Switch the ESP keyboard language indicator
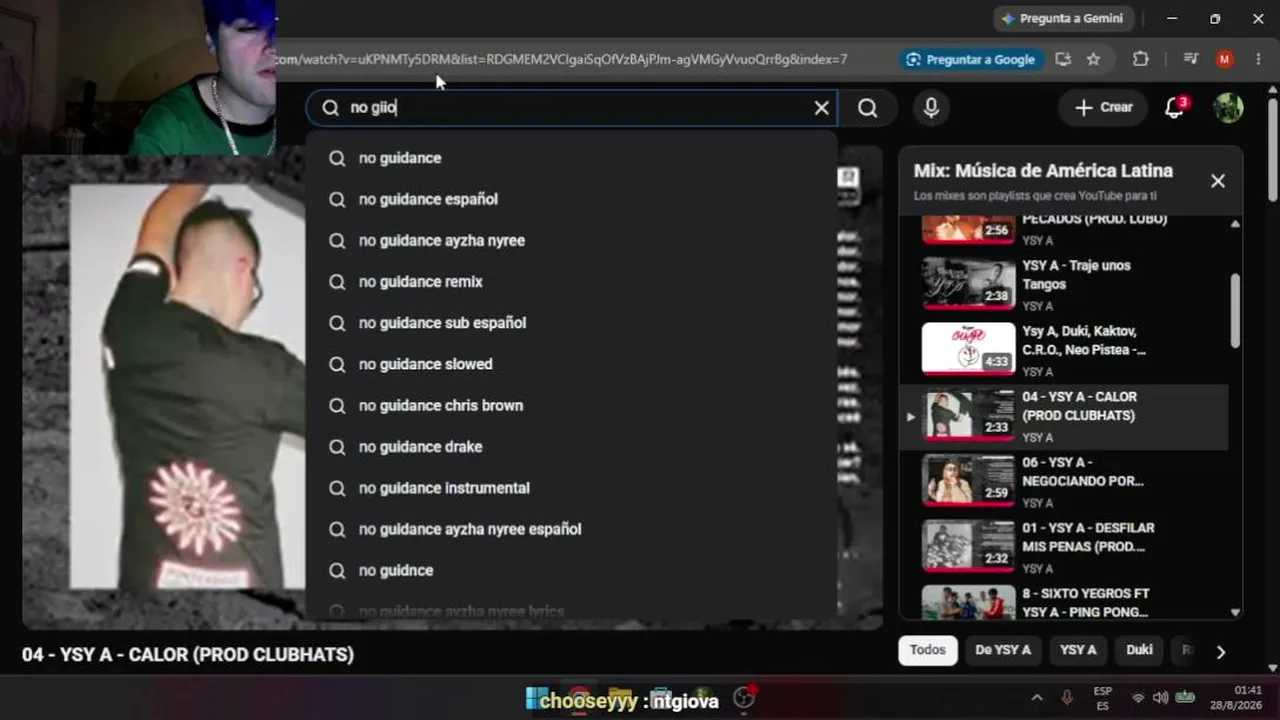Screen dimensions: 1280x720 1102,698
